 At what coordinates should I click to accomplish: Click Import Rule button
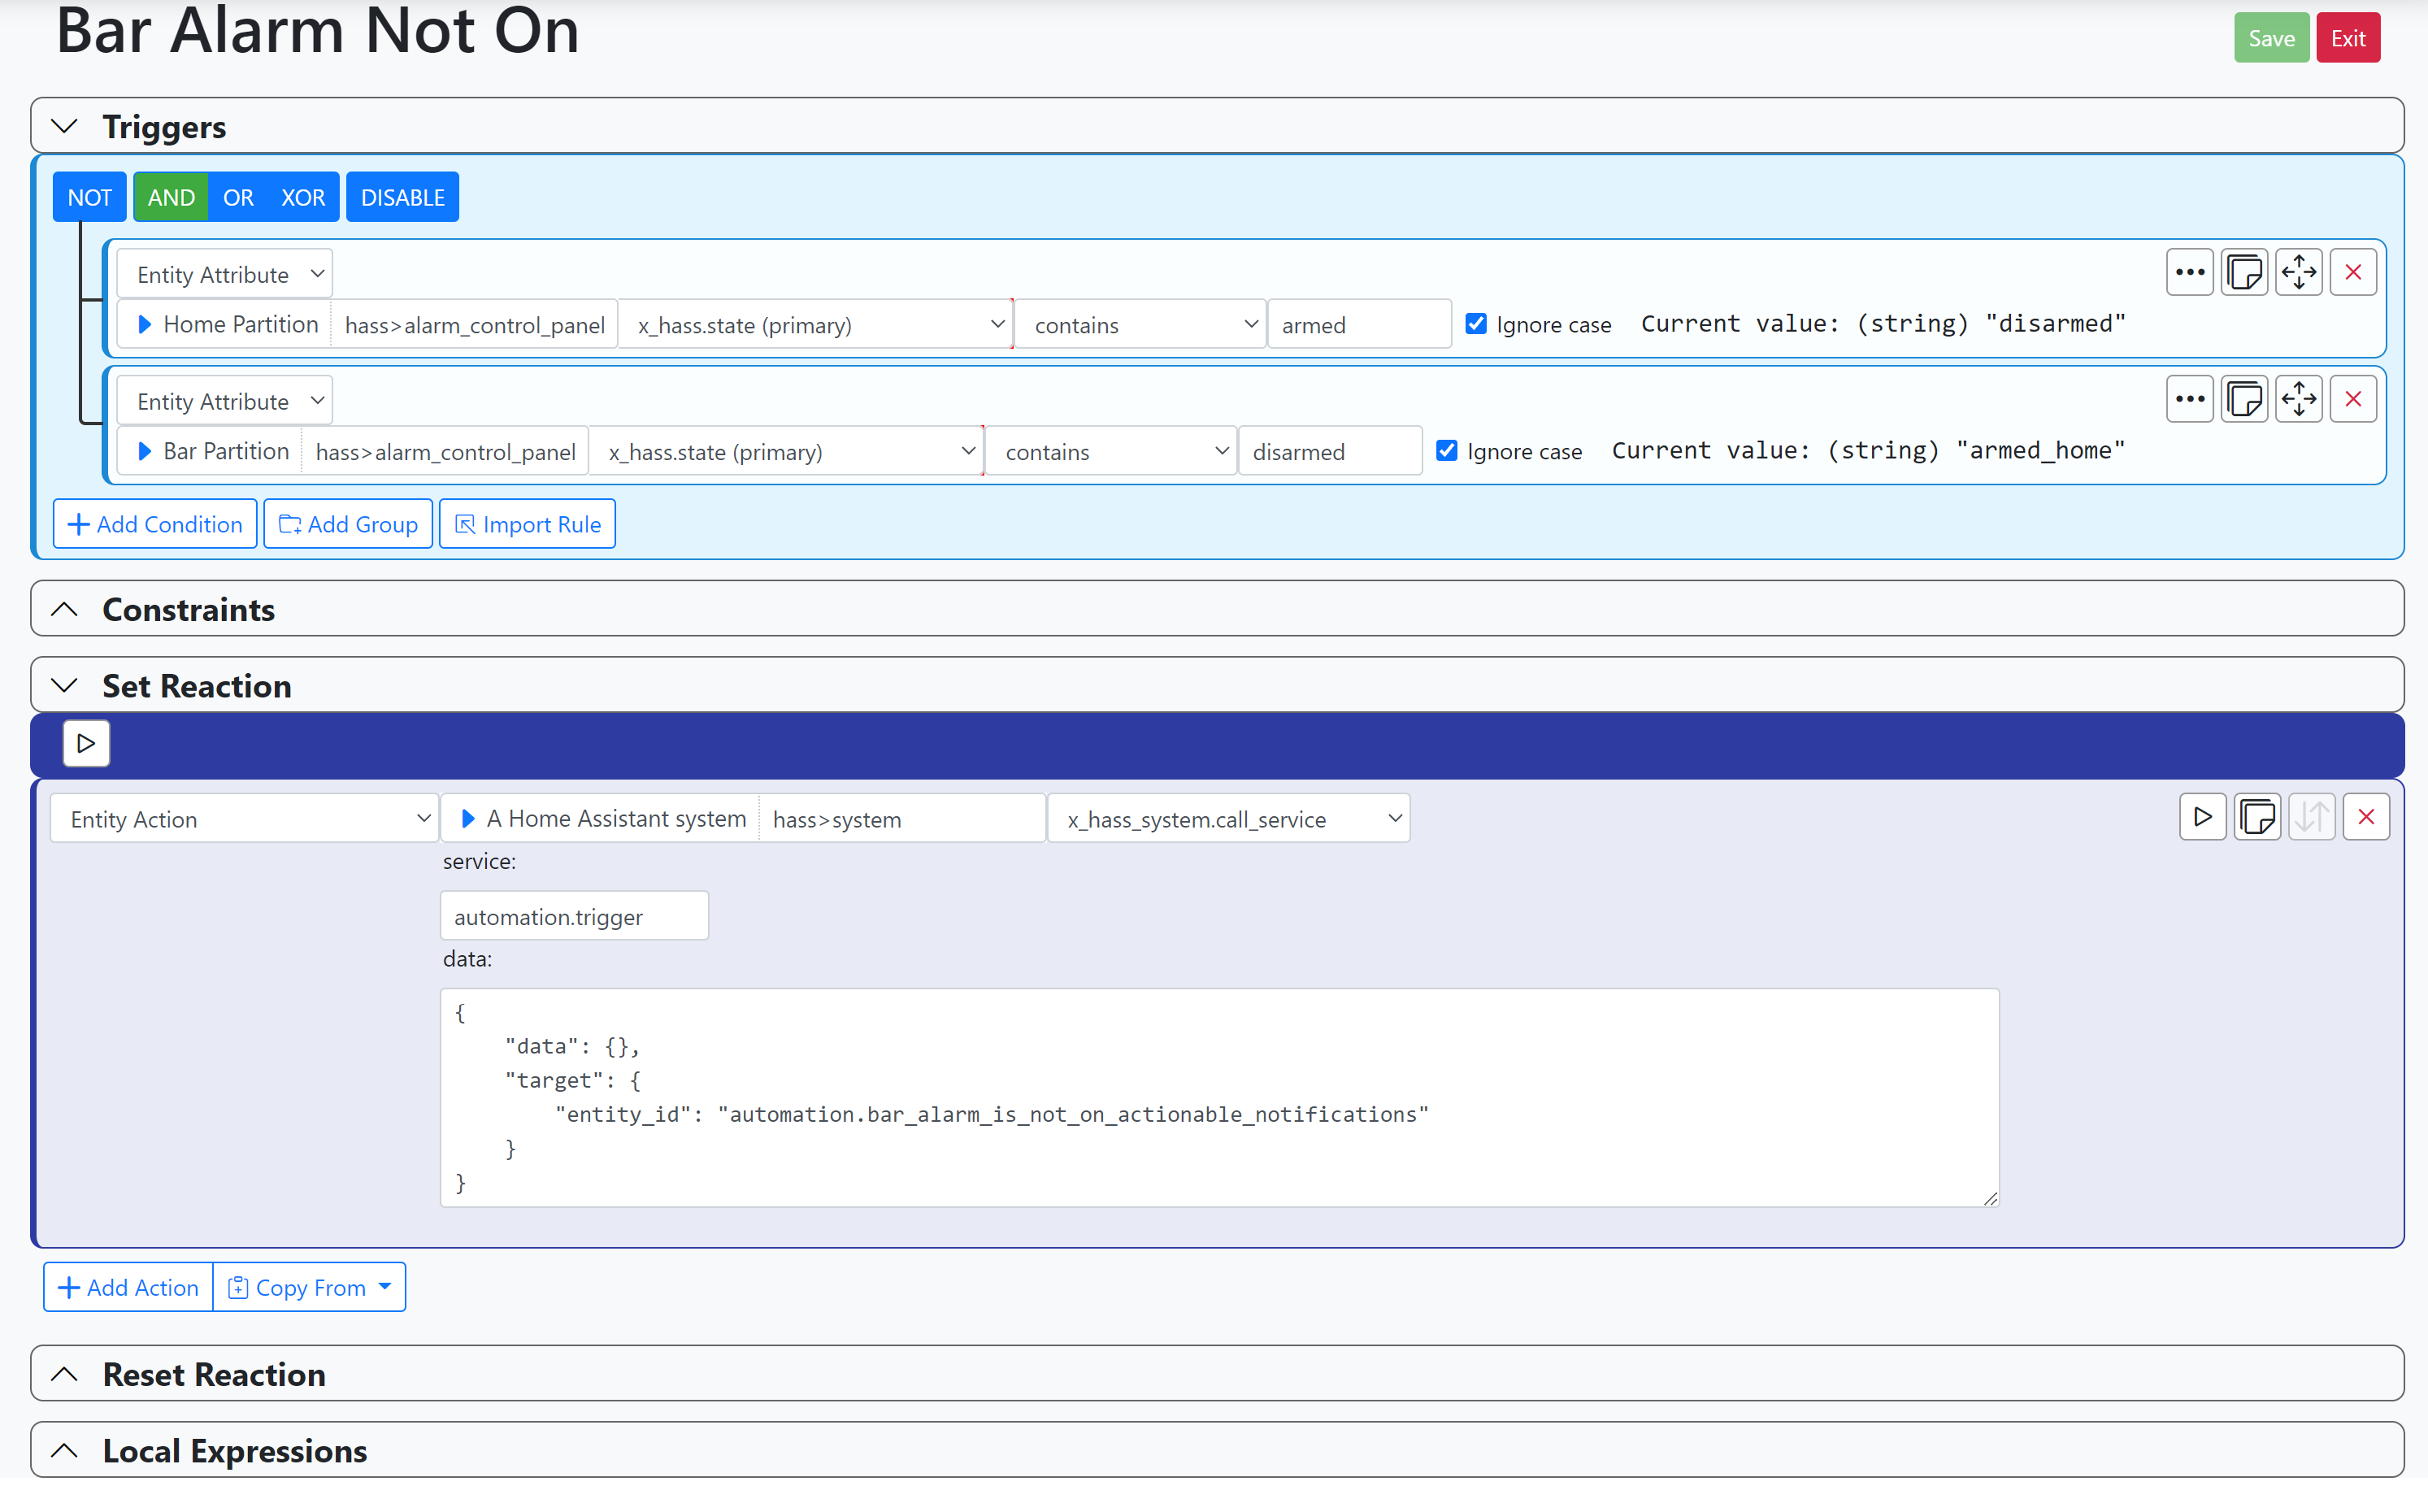pyautogui.click(x=527, y=524)
